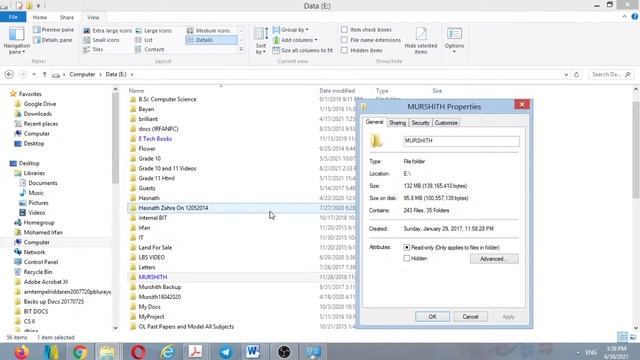
Task: Open Advanced attributes dialog
Action: [494, 259]
